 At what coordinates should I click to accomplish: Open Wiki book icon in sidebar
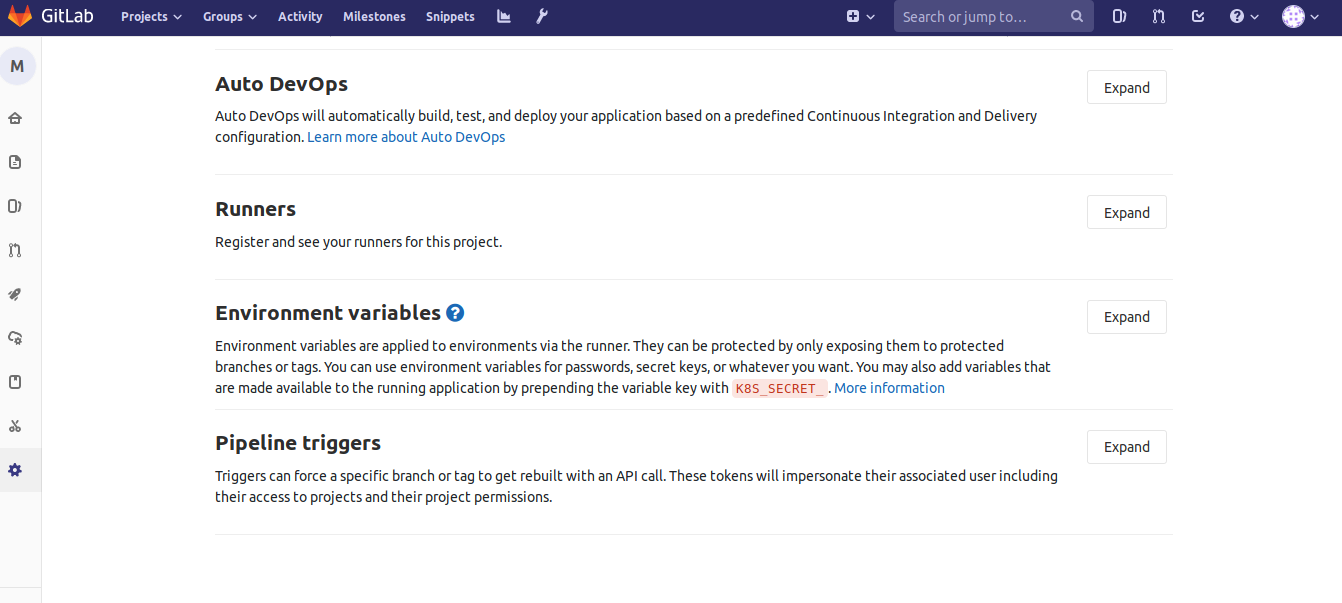coord(15,382)
